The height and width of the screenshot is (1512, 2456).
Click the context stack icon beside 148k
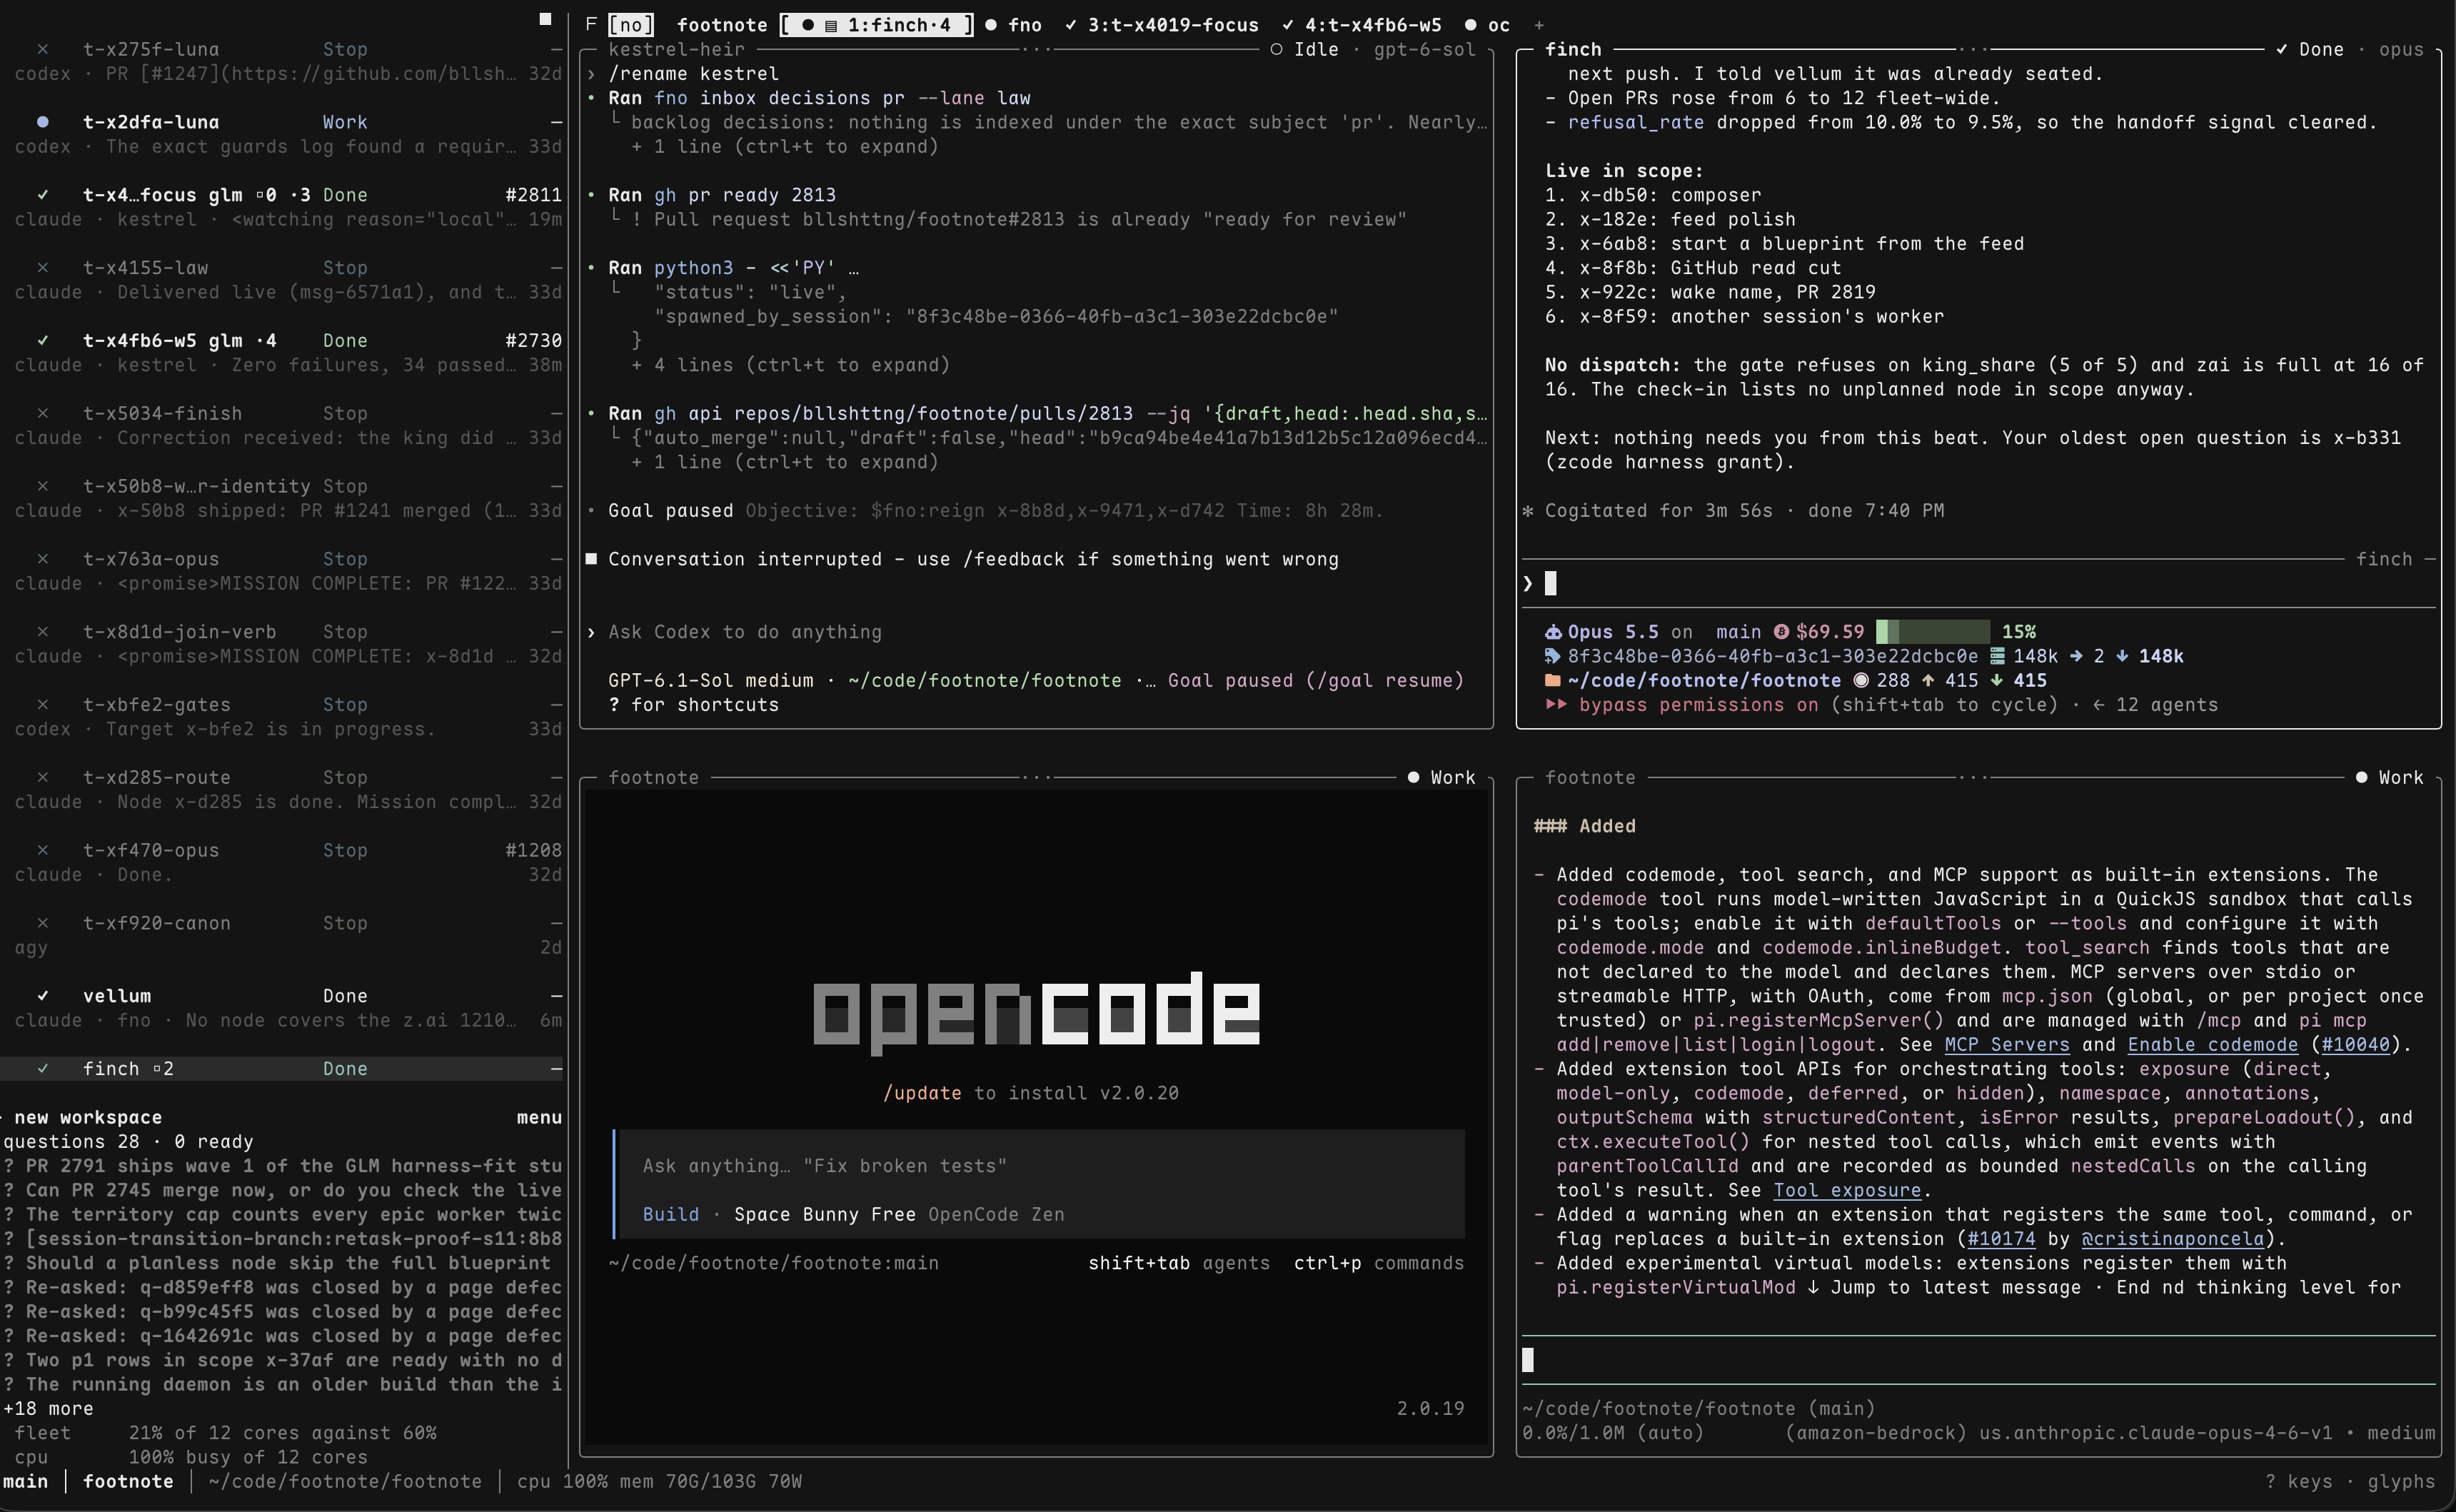(x=1997, y=656)
